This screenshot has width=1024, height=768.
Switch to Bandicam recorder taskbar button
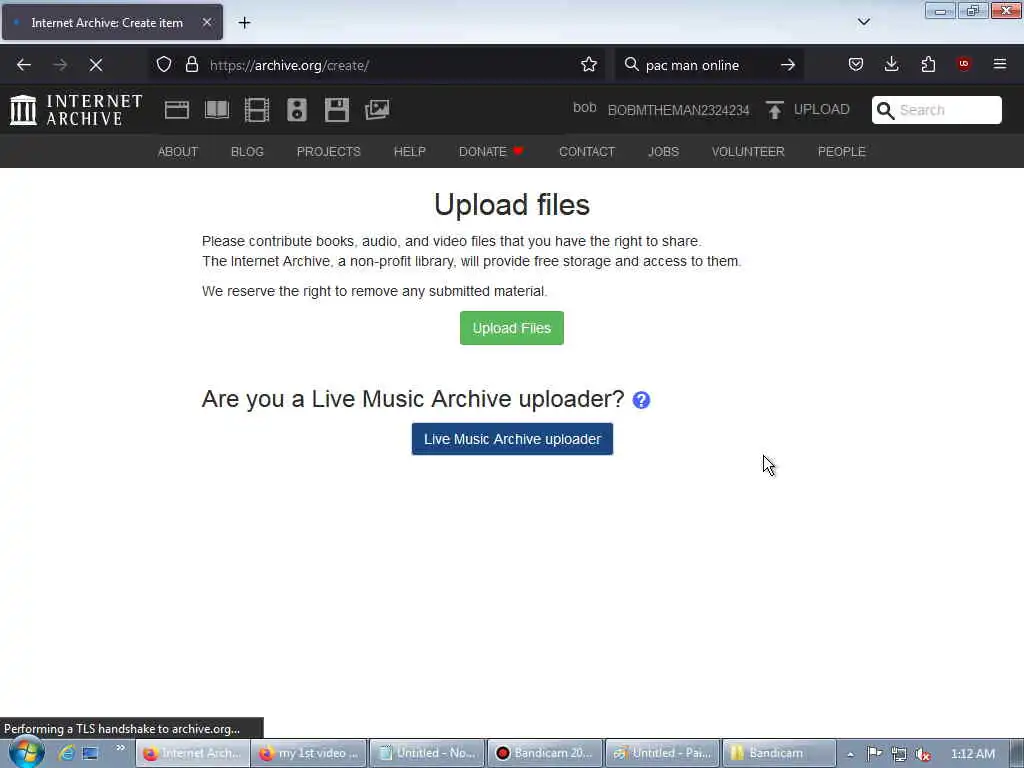click(545, 753)
